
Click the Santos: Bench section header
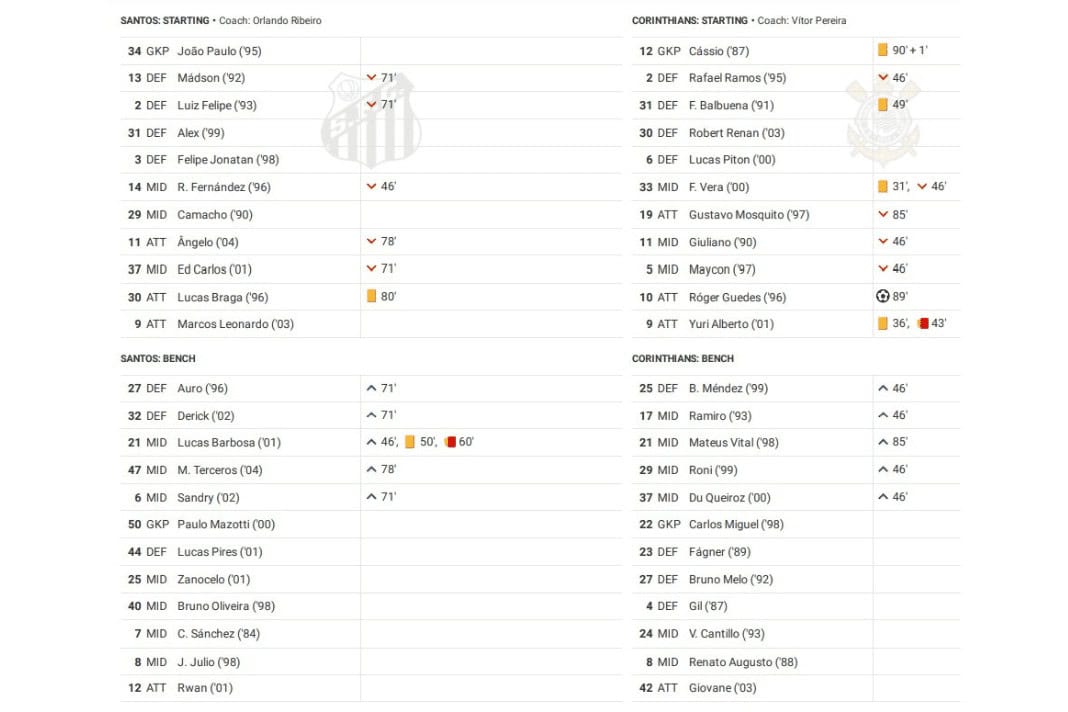[x=158, y=358]
